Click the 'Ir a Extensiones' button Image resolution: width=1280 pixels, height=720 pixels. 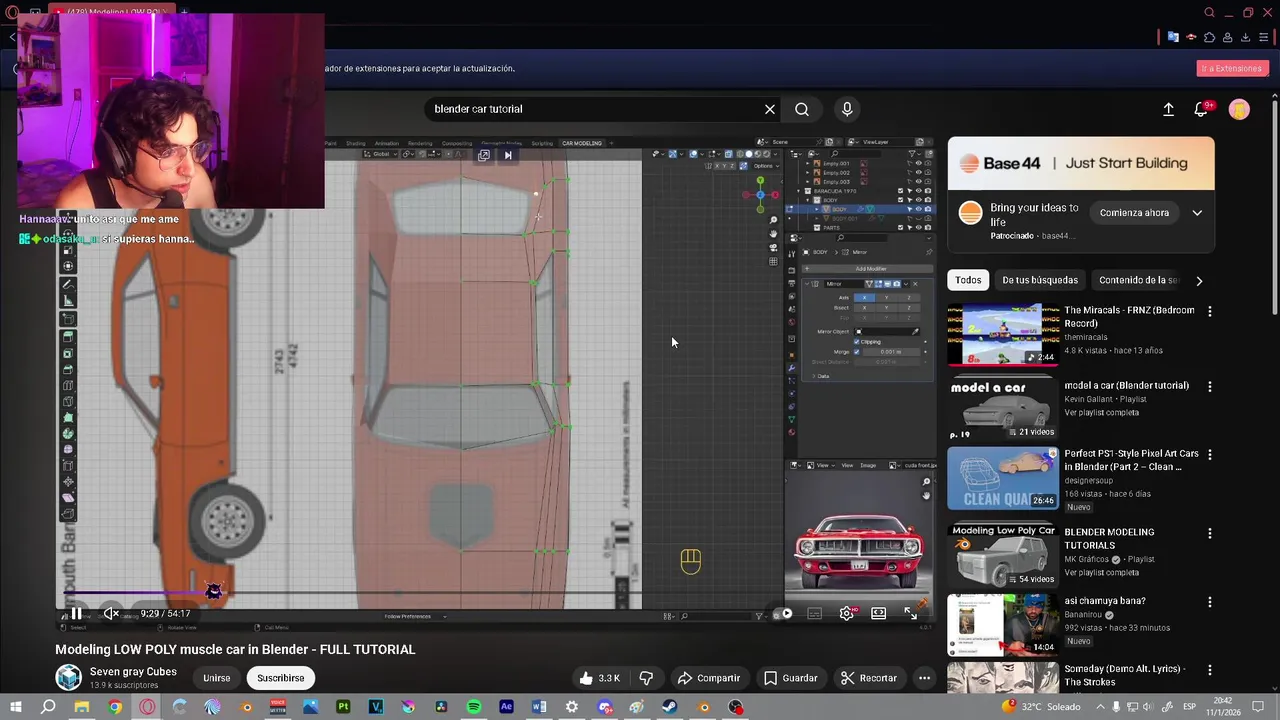[1232, 68]
